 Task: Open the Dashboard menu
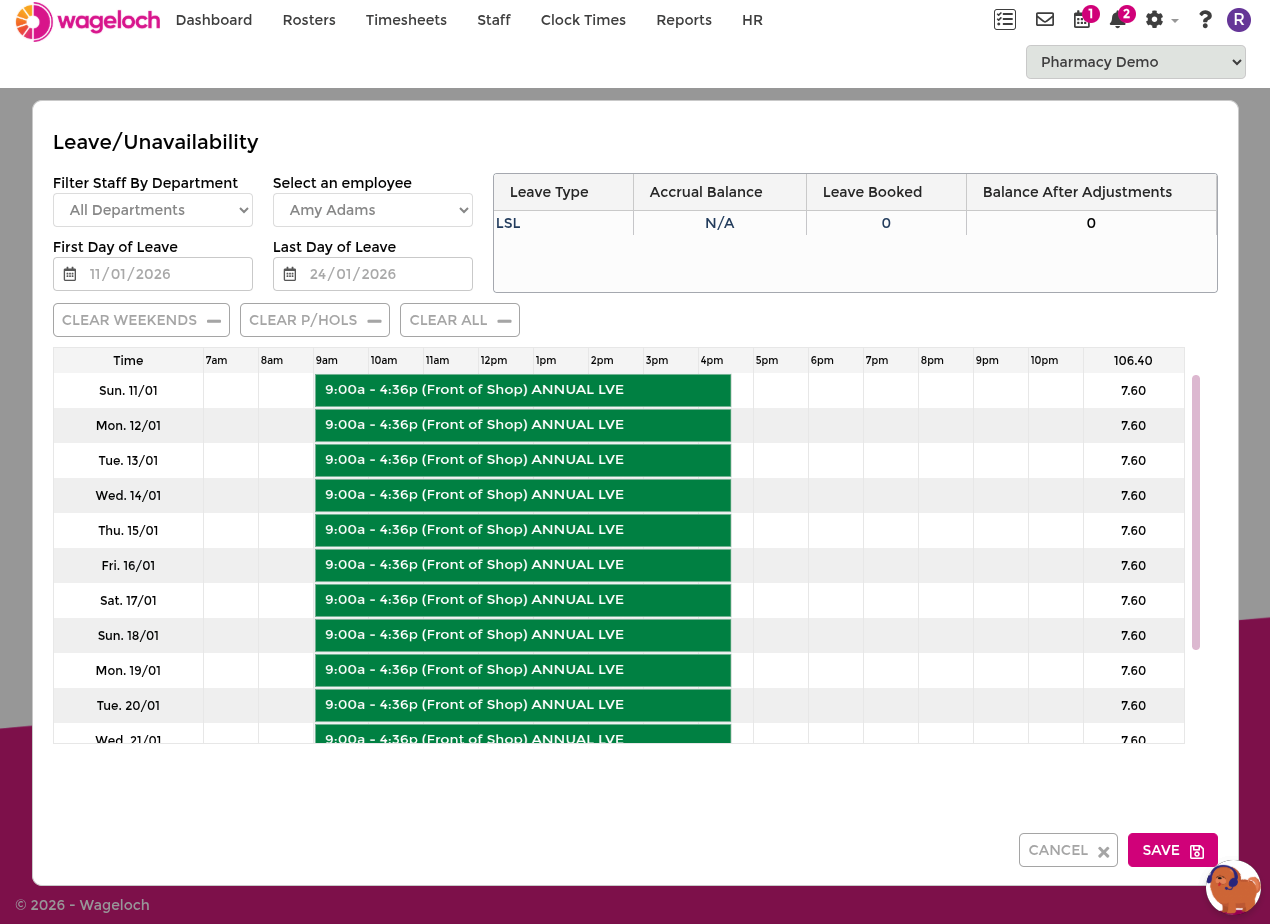(214, 20)
